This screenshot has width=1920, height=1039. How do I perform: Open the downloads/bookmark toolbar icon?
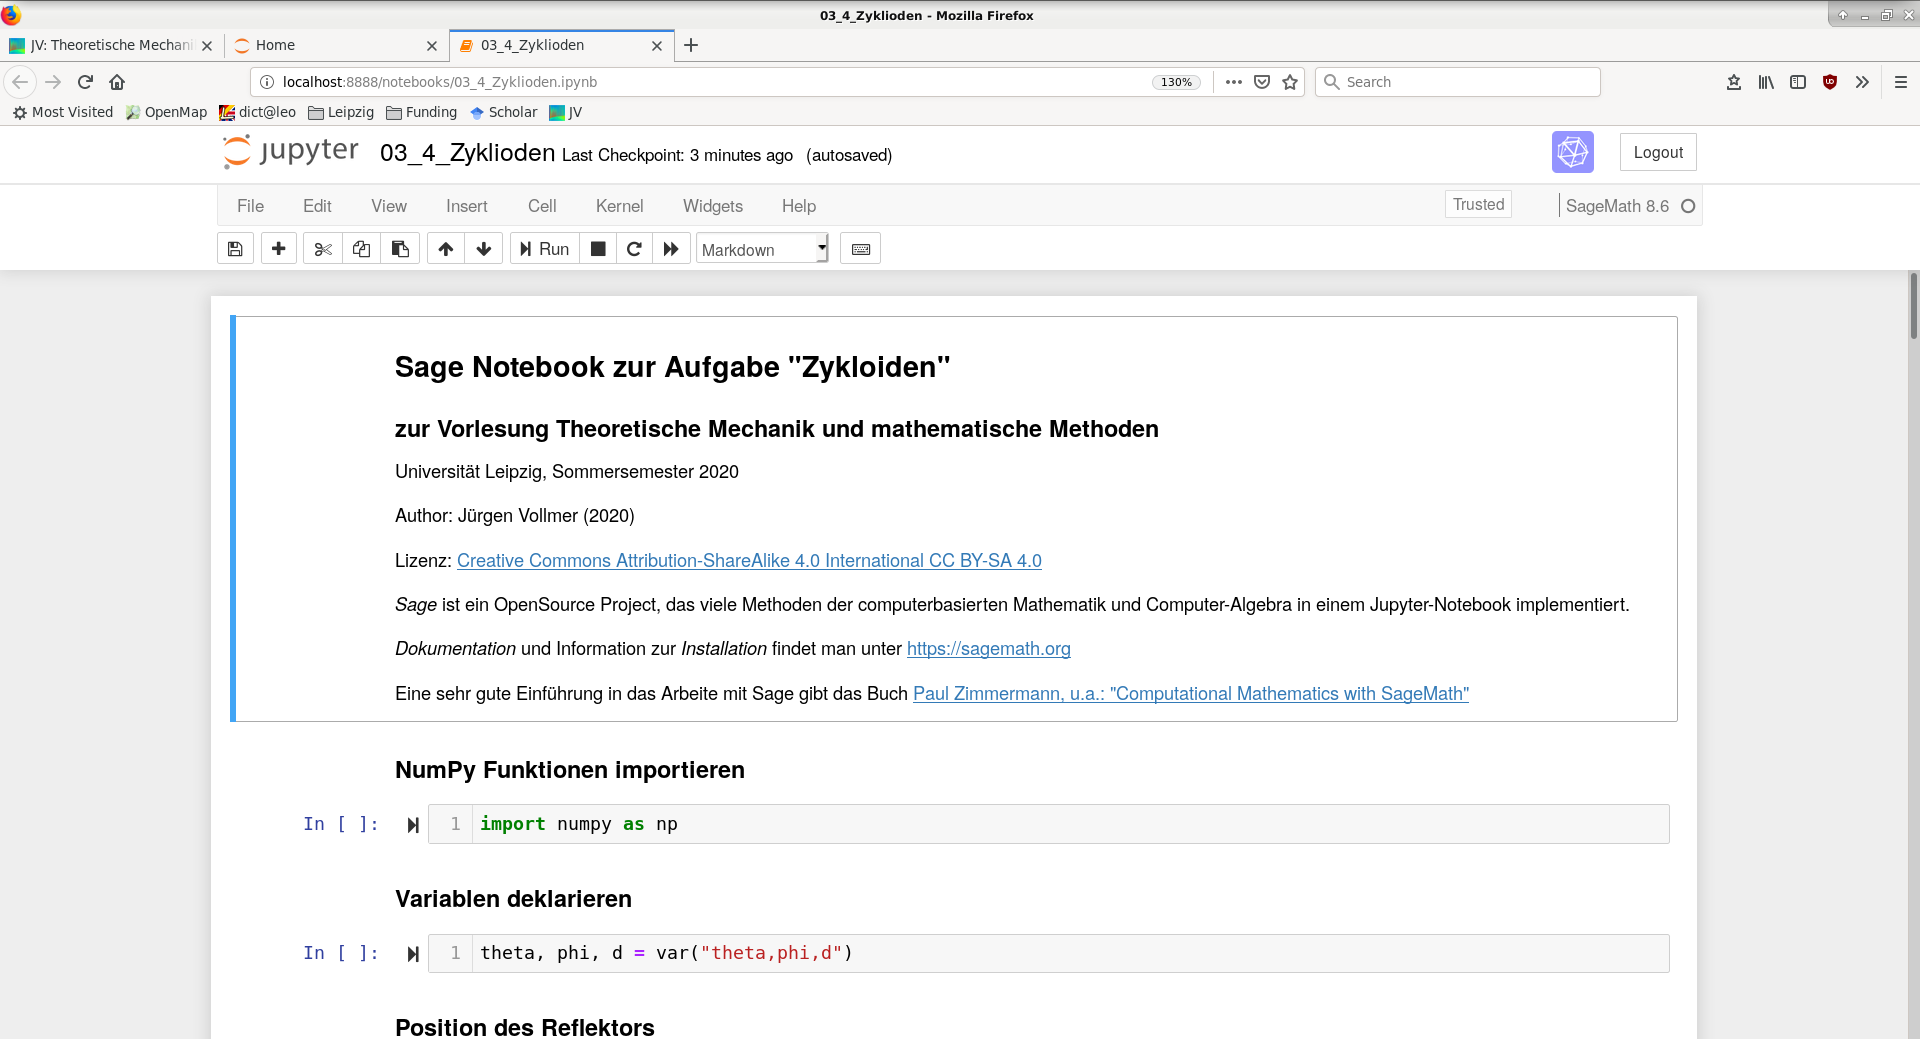(1734, 82)
